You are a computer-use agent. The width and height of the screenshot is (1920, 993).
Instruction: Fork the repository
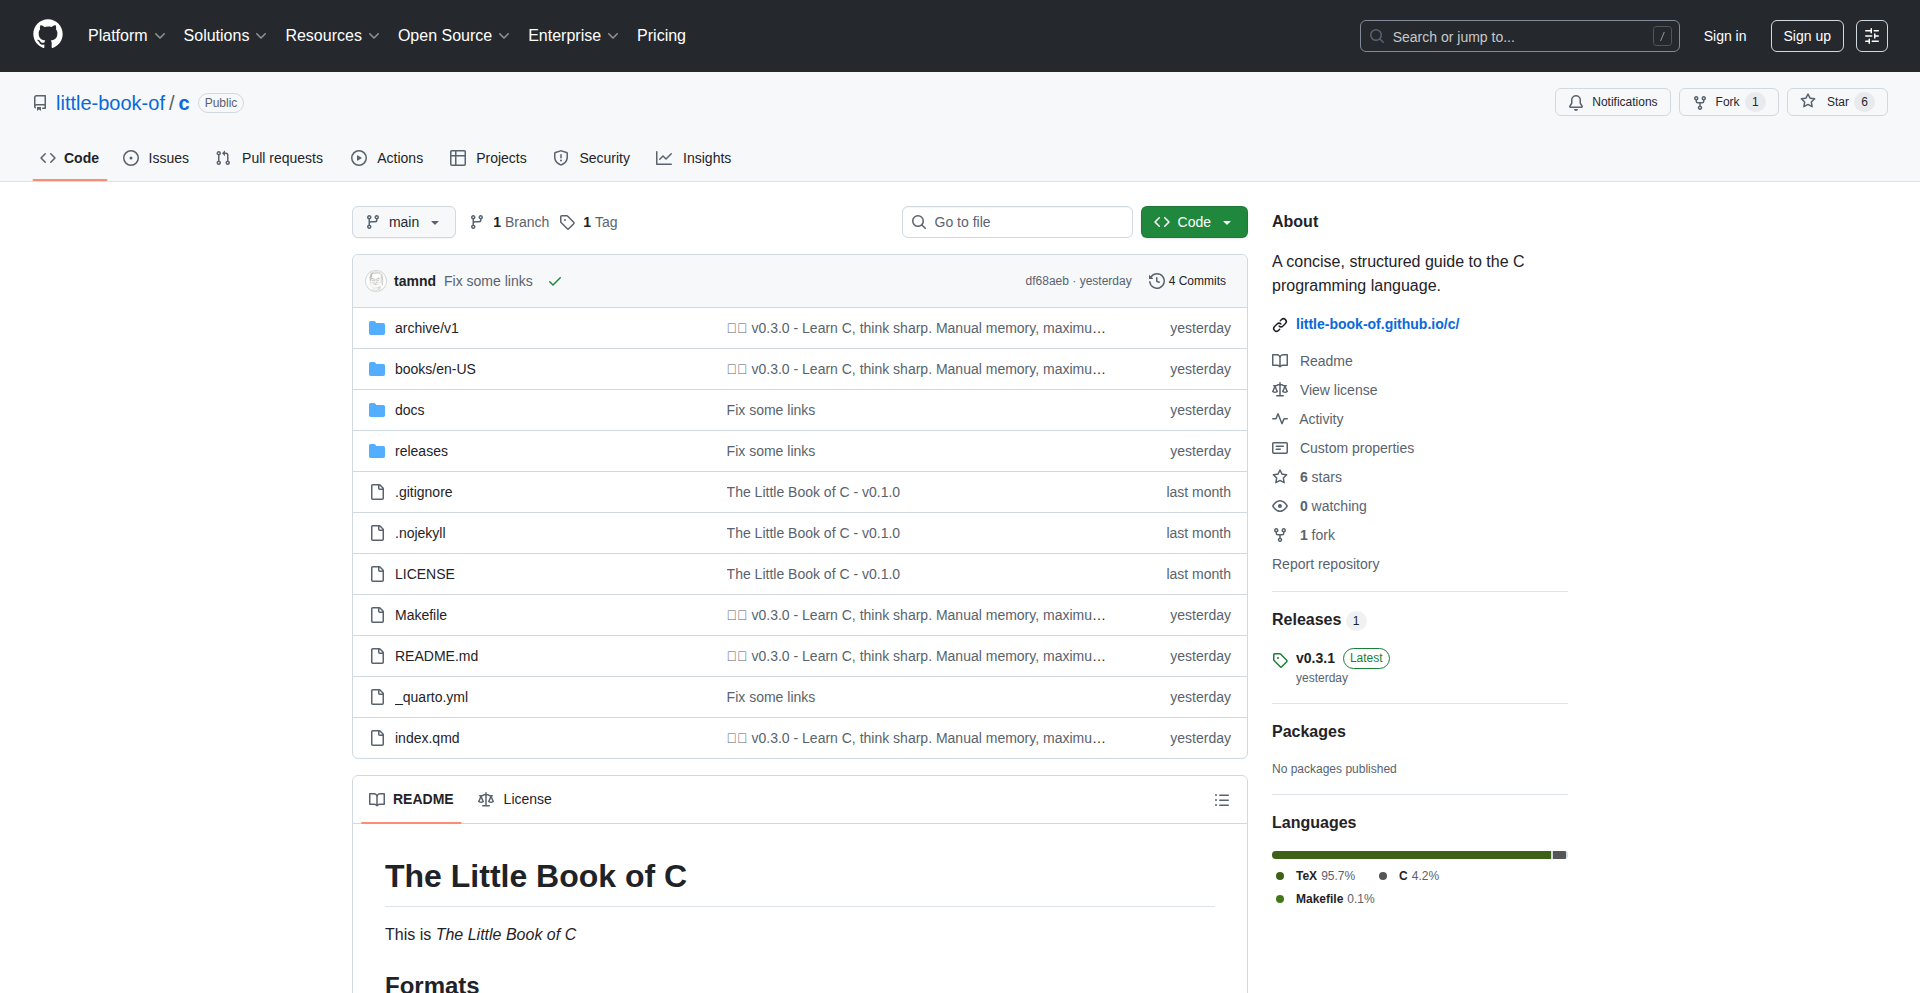1717,102
